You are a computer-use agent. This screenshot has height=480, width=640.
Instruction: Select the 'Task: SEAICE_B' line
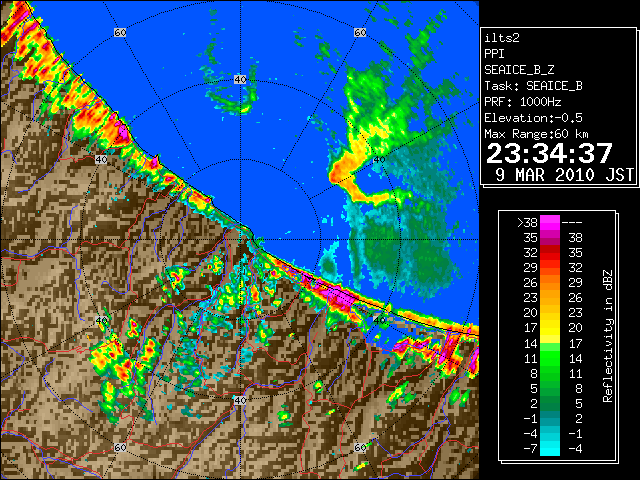coord(533,86)
